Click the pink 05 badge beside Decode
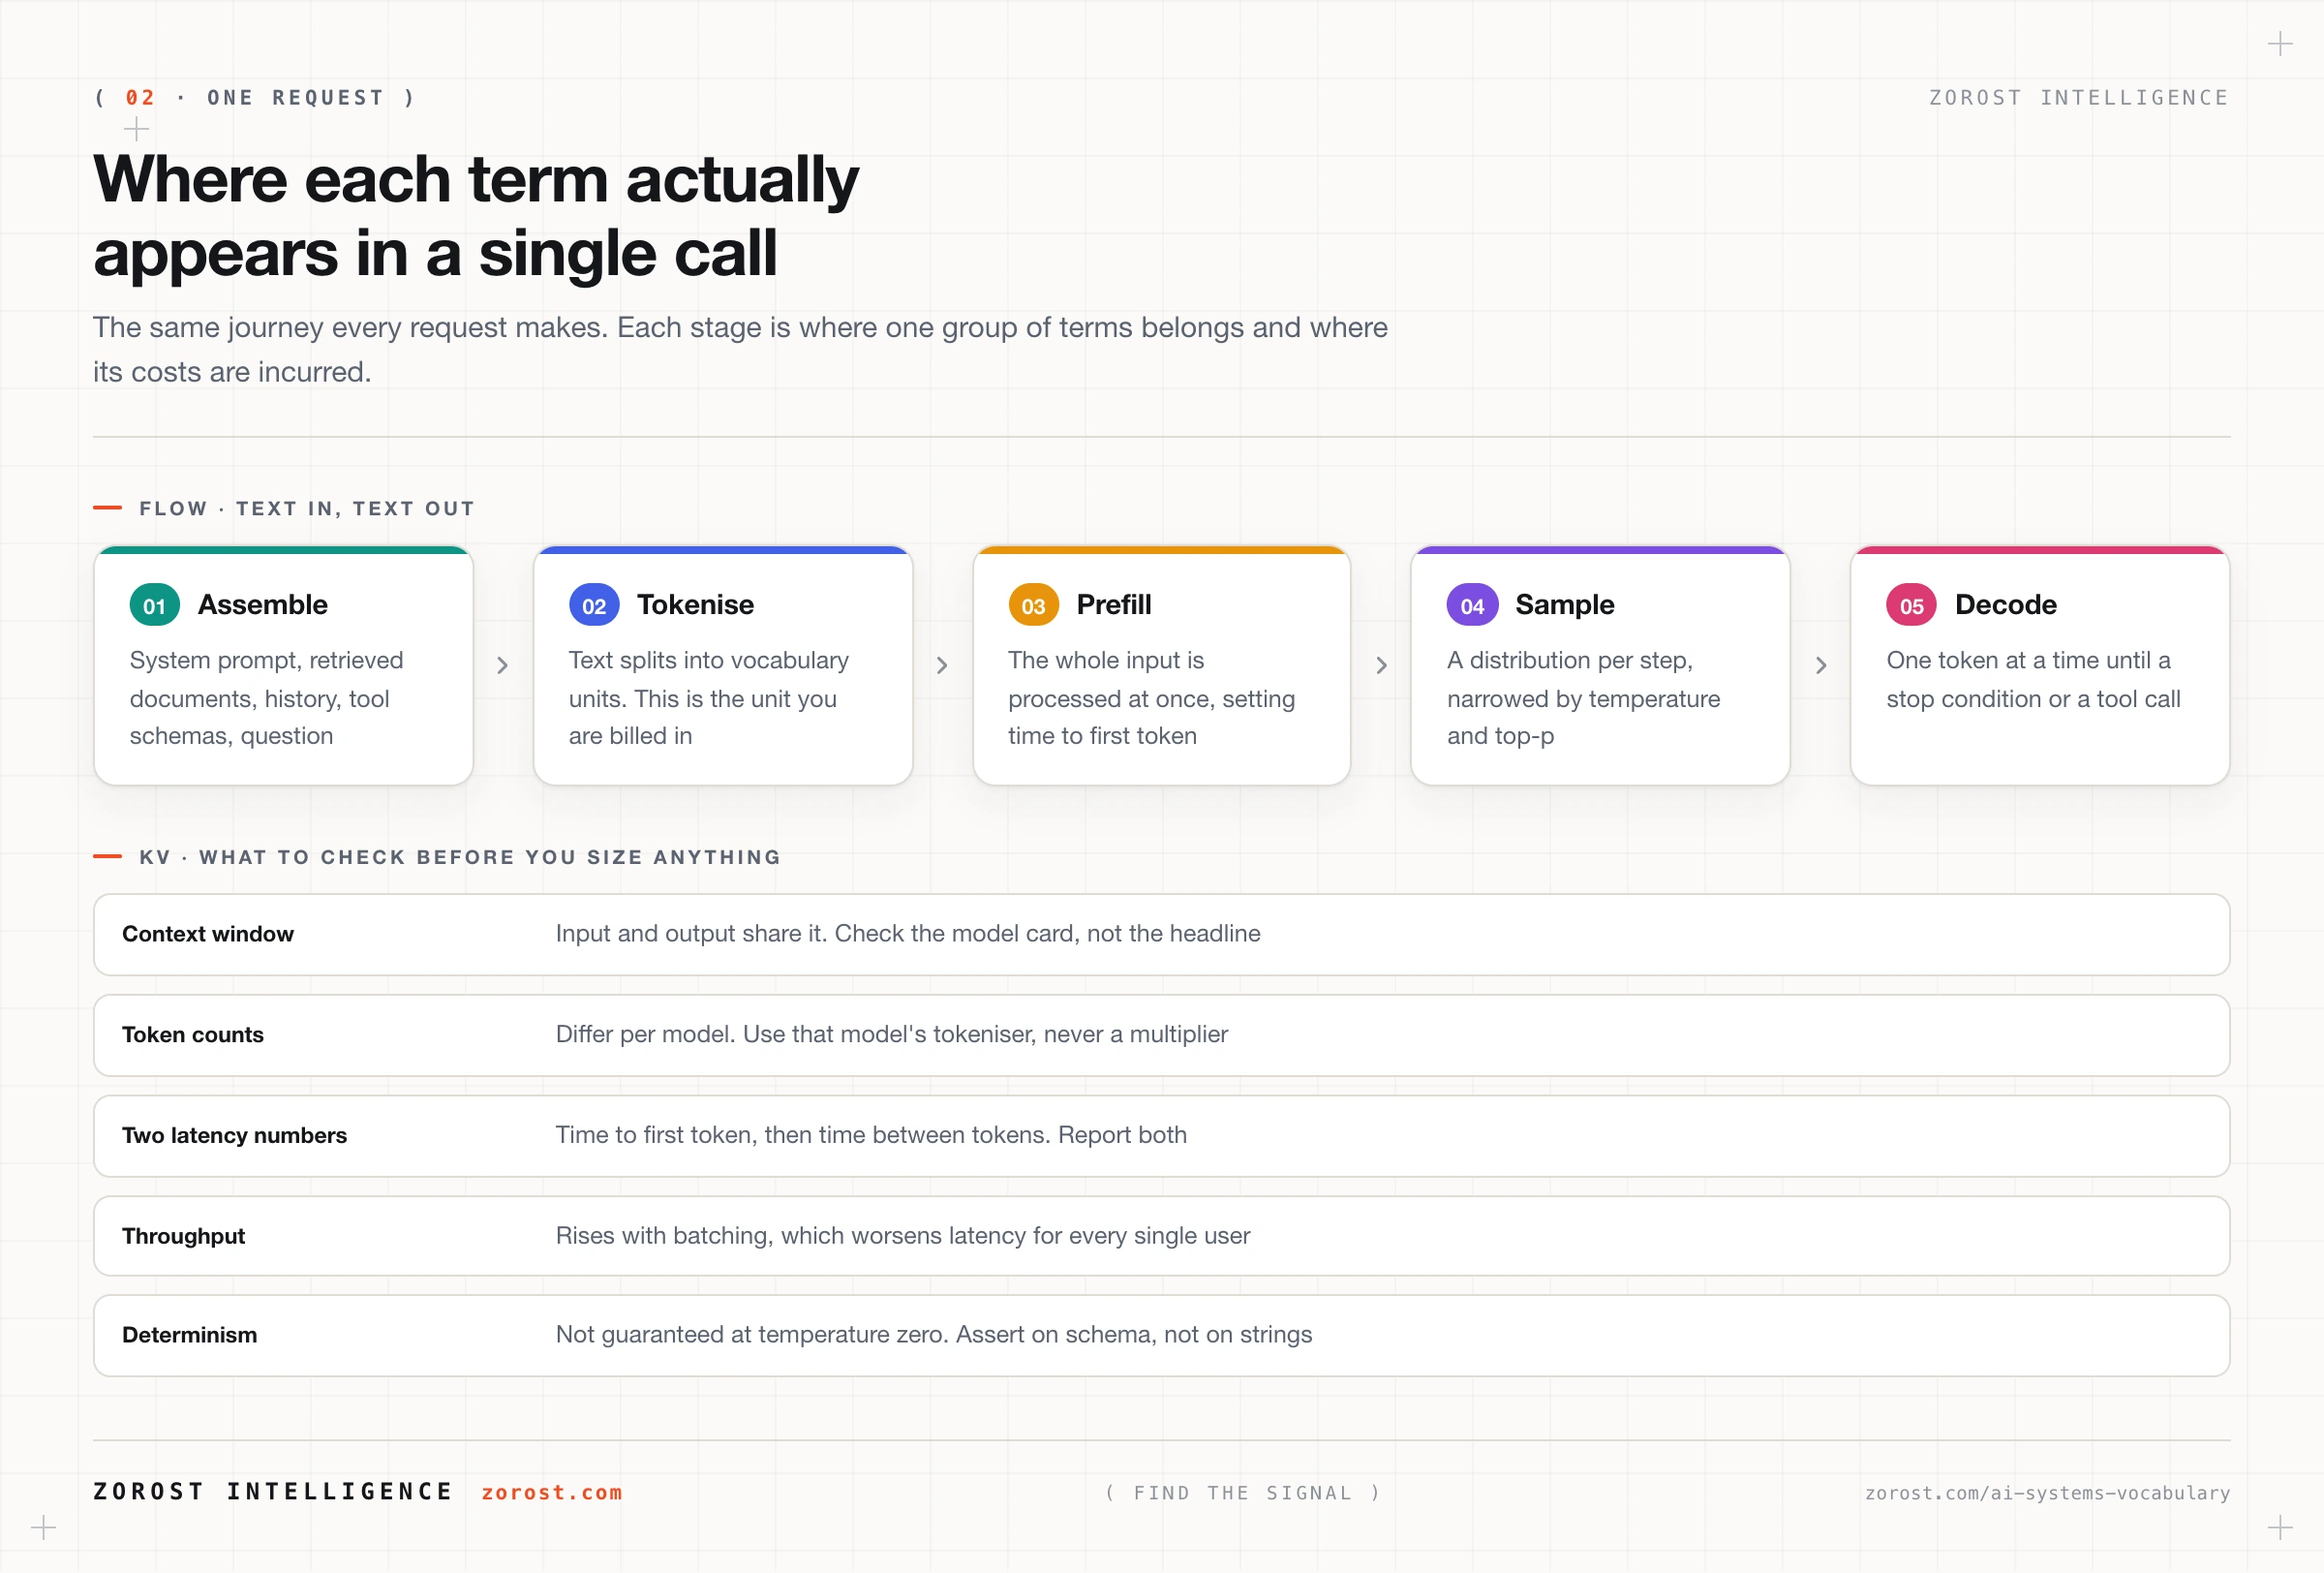The height and width of the screenshot is (1573, 2324). [1911, 605]
